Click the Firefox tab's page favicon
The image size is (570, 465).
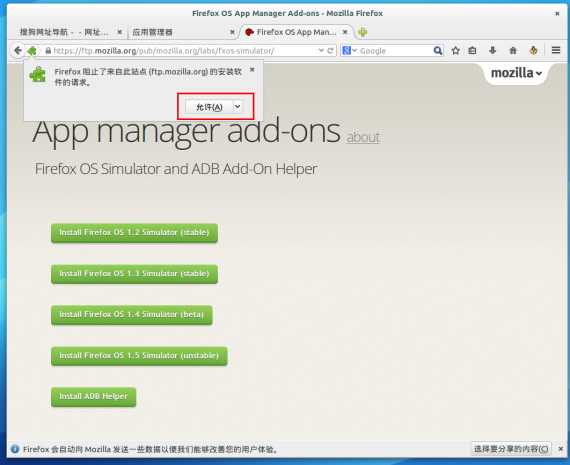(249, 32)
